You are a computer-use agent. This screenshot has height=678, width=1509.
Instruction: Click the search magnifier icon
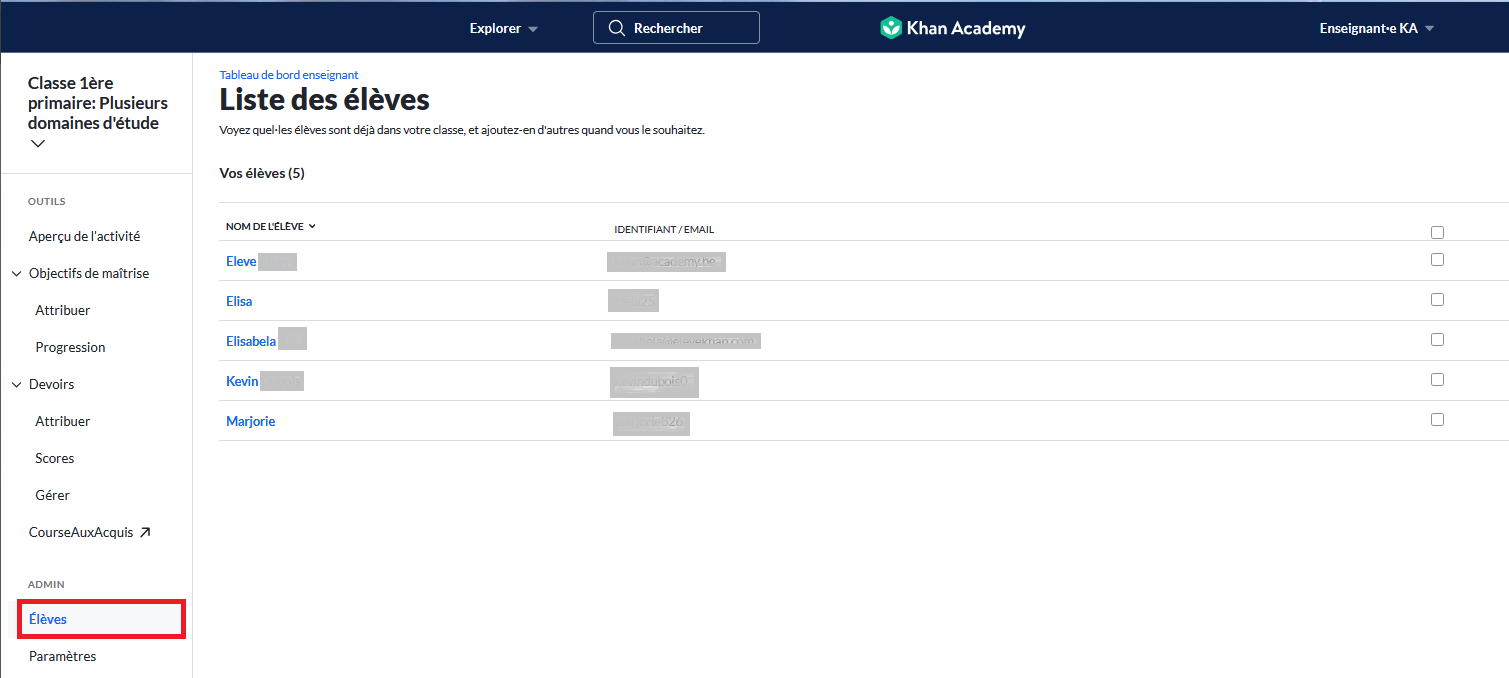(x=617, y=28)
